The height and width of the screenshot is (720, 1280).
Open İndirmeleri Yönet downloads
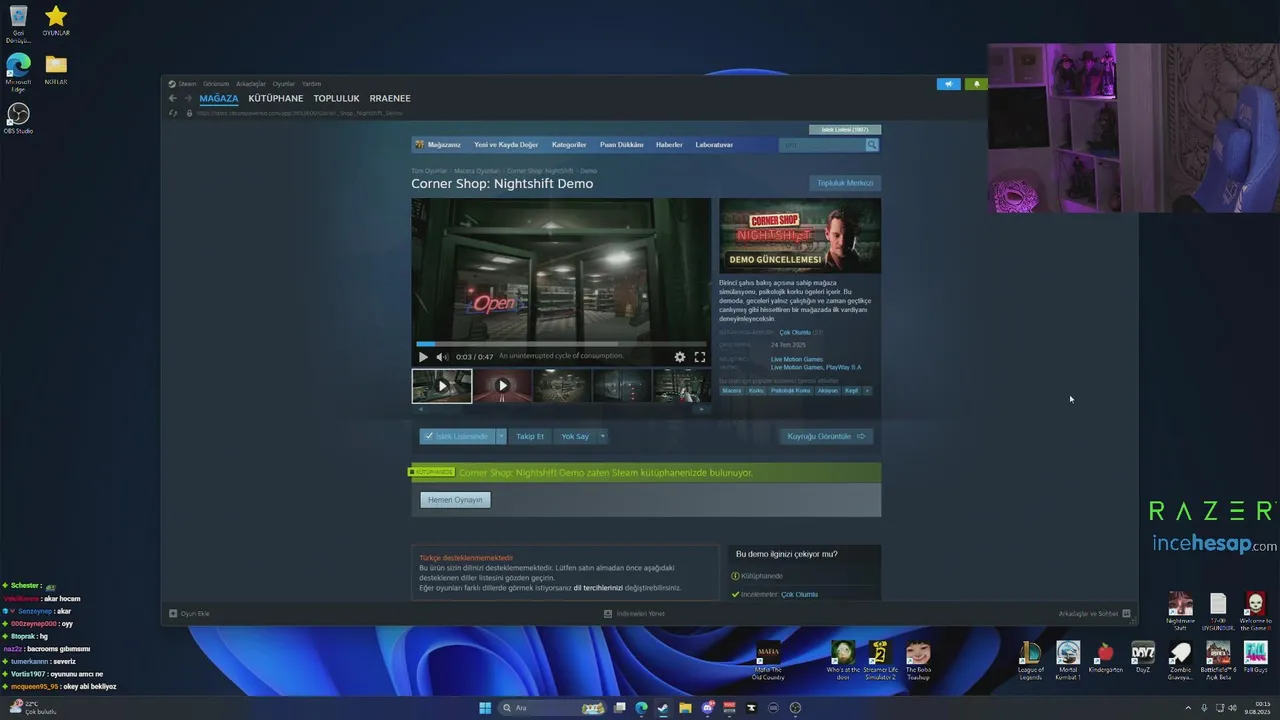pyautogui.click(x=634, y=614)
